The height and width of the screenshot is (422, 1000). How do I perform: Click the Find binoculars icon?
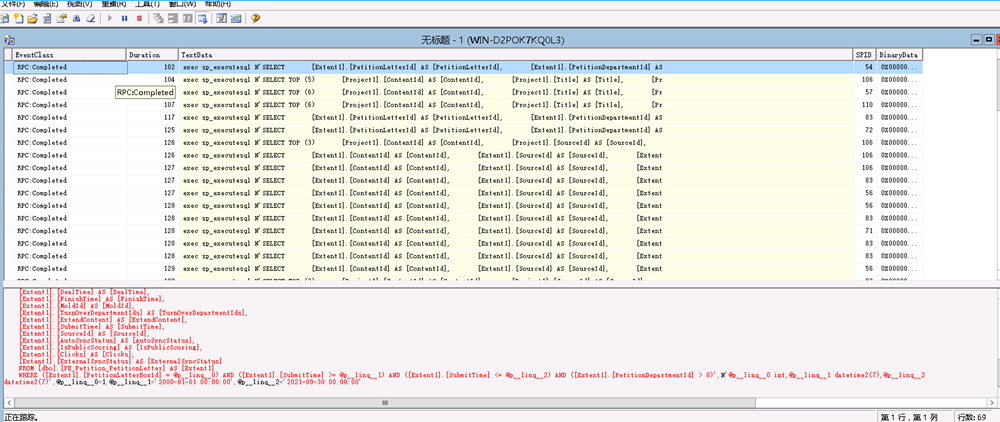pos(76,18)
